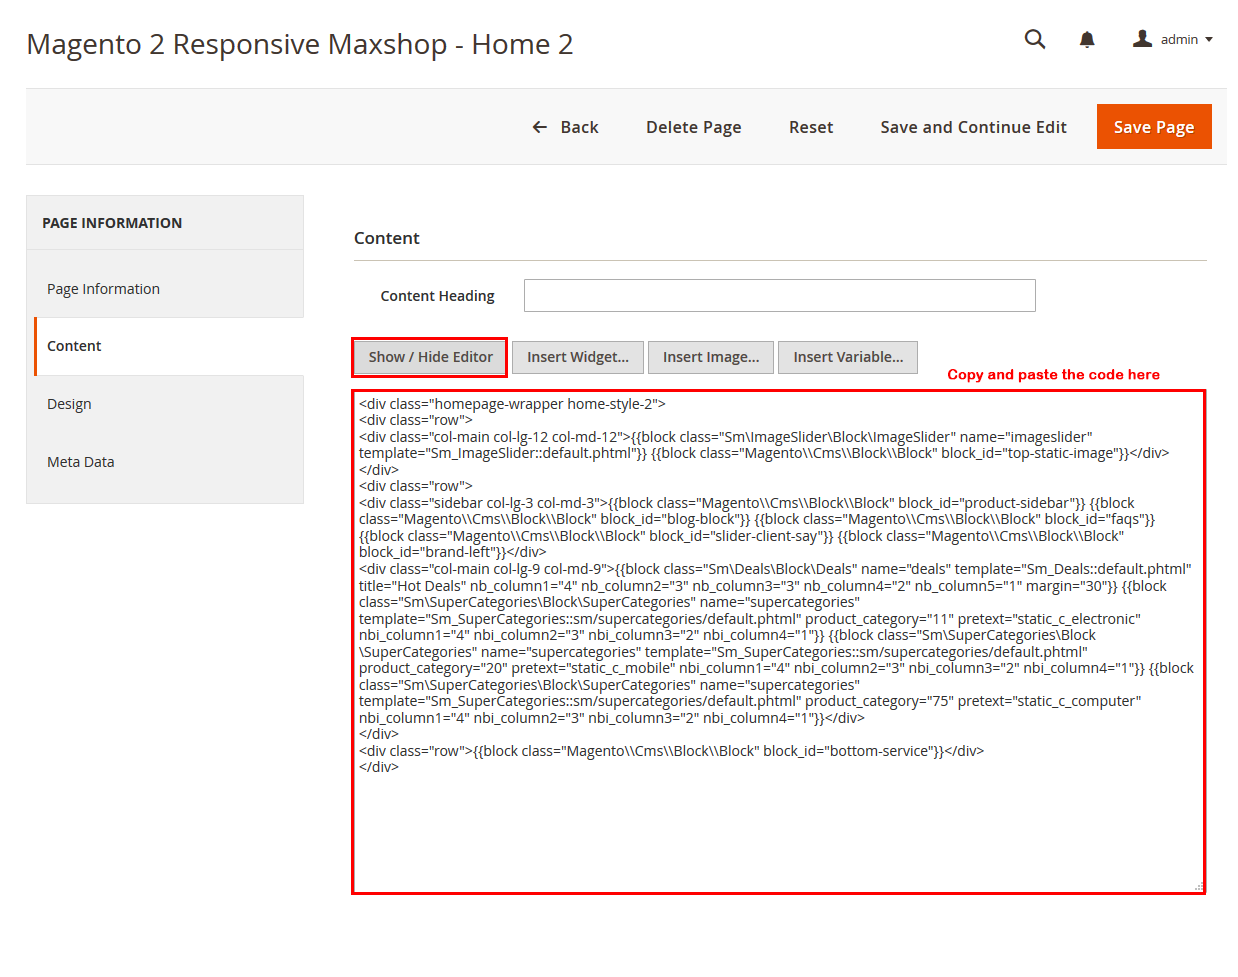The image size is (1238, 977).
Task: Click the textarea resize handle corner
Action: coord(1199,887)
